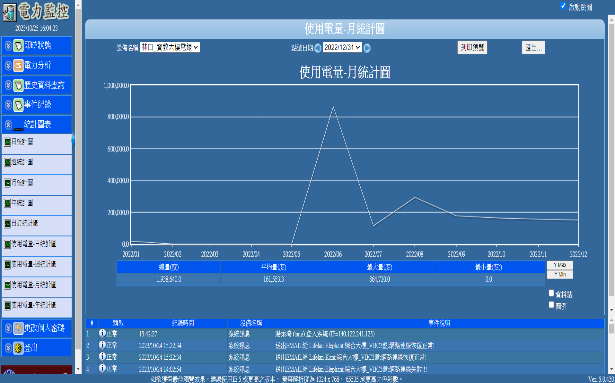Image resolution: width=615 pixels, height=383 pixels.
Task: Expand the 變更個人密碼 section chevron
Action: [8, 328]
